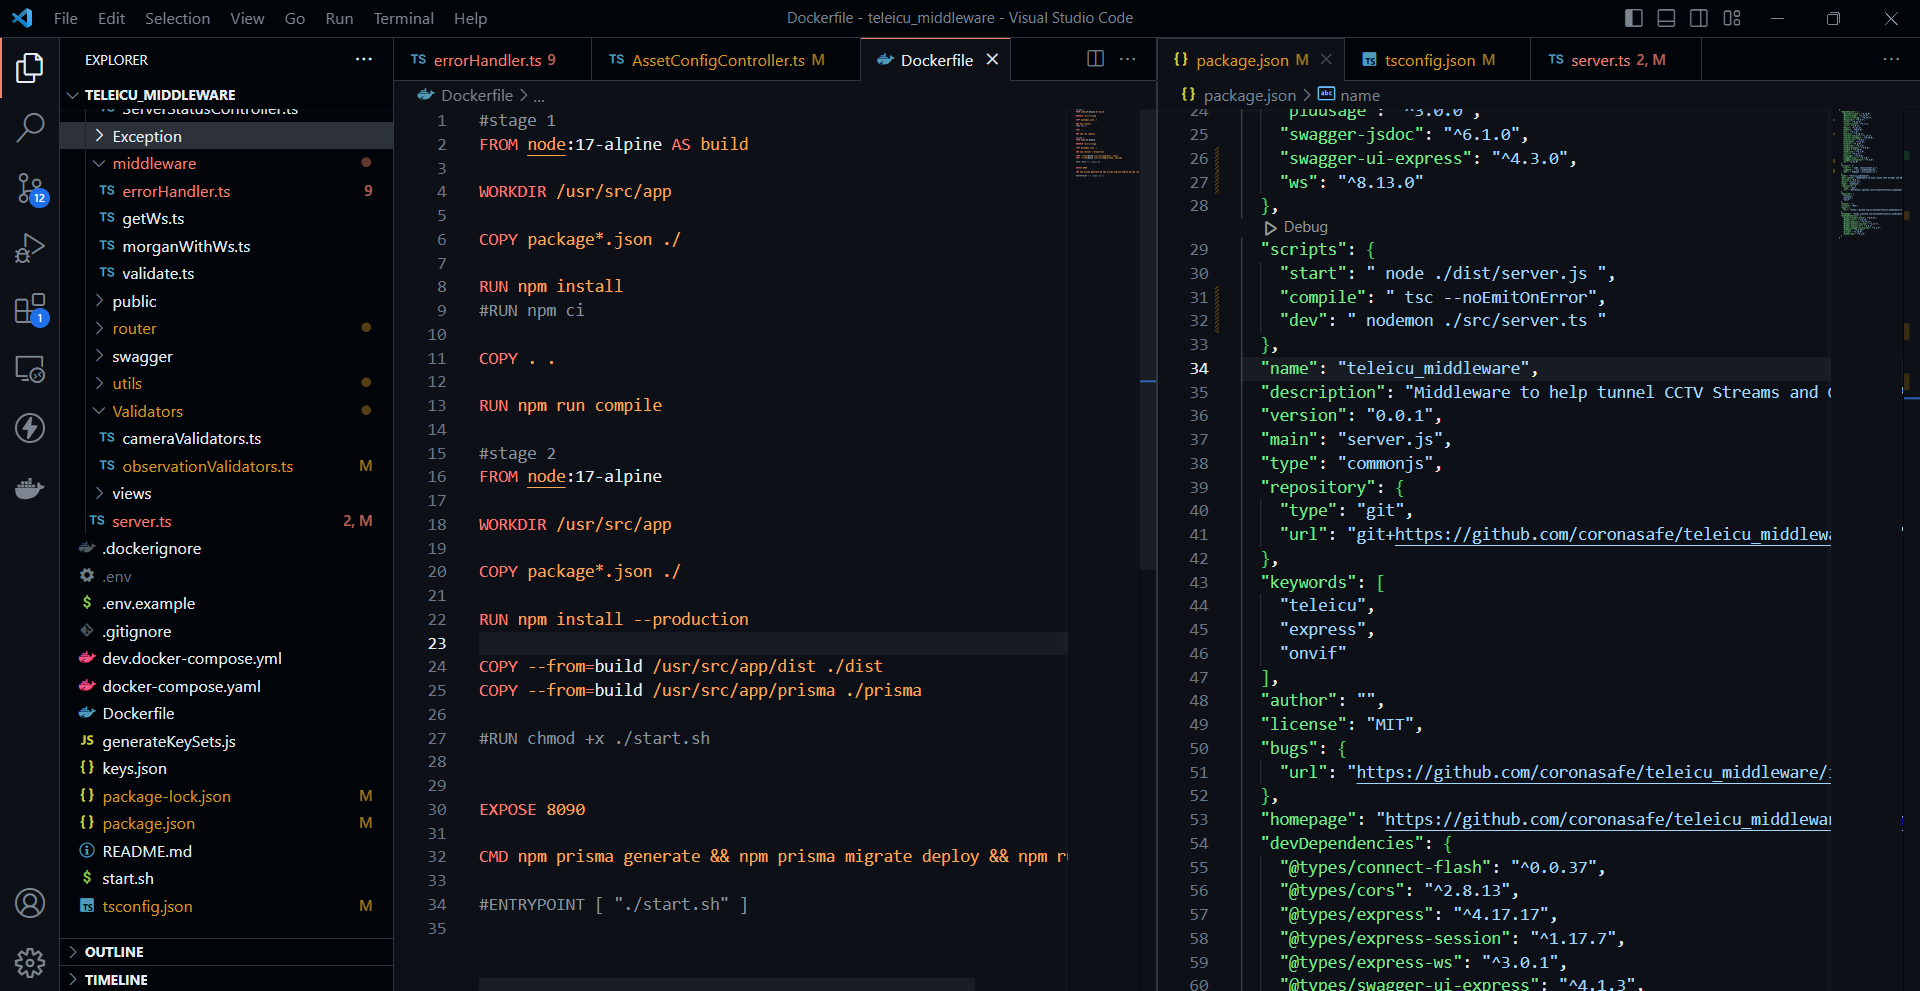Open the Search view

coord(30,127)
